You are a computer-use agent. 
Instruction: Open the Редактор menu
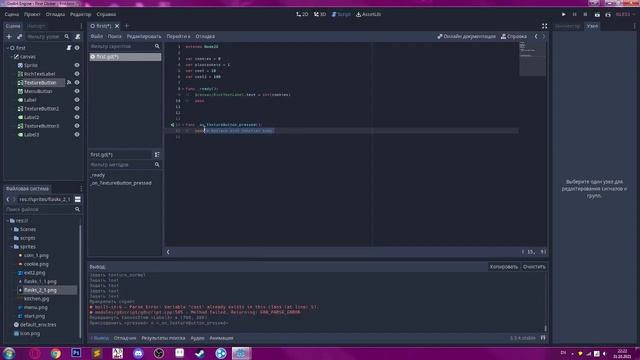[x=80, y=14]
